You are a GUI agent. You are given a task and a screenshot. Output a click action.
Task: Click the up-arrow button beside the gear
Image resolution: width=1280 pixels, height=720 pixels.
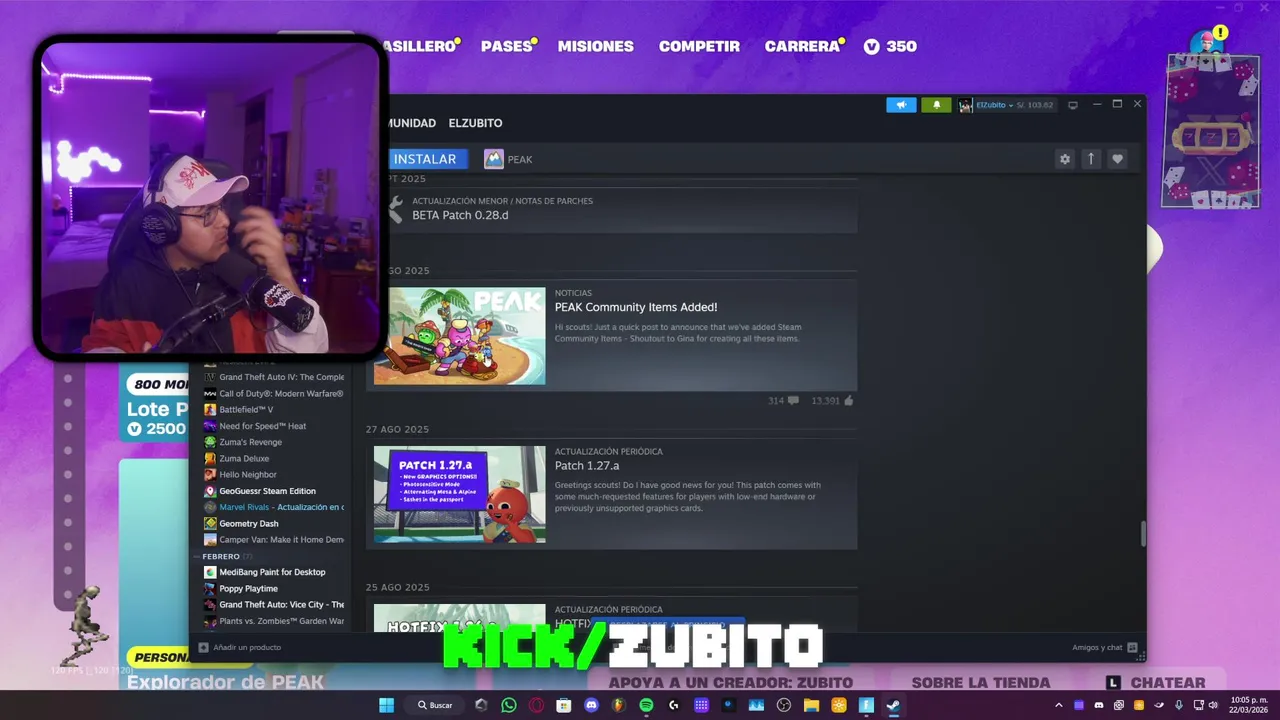1091,159
